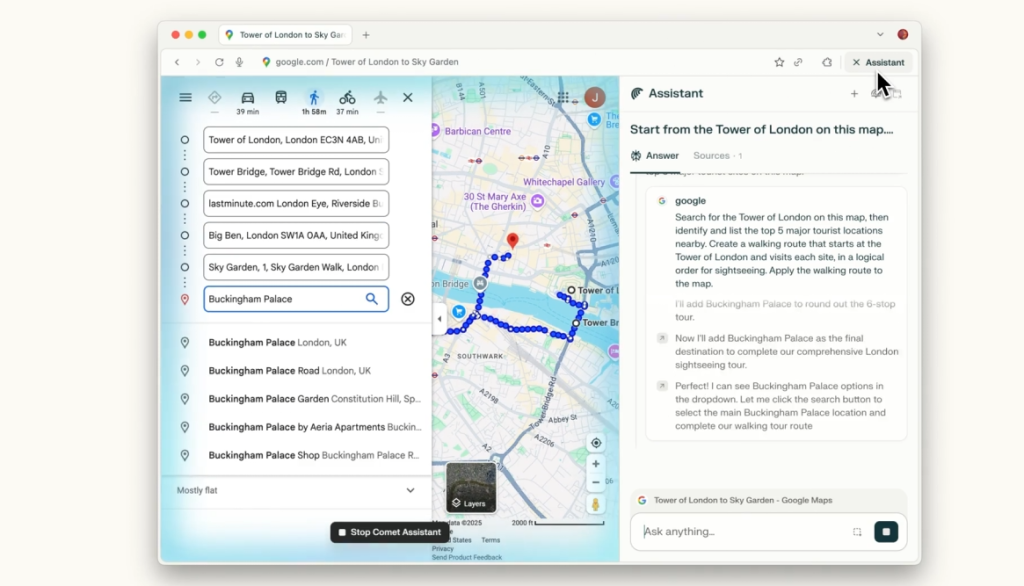Screen dimensions: 1024x586
Task: Click the expand arrow beside 'Now I'll add' step
Action: point(662,338)
